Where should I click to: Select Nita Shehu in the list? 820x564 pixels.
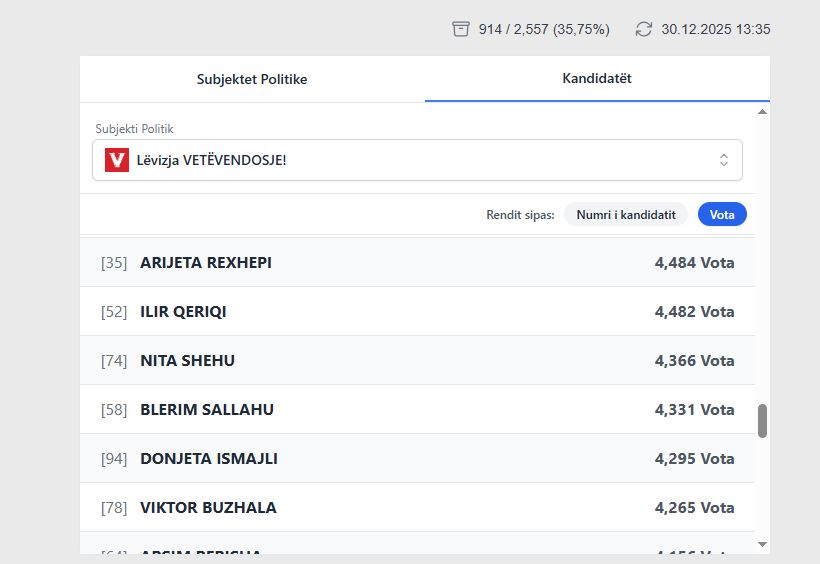pos(417,361)
